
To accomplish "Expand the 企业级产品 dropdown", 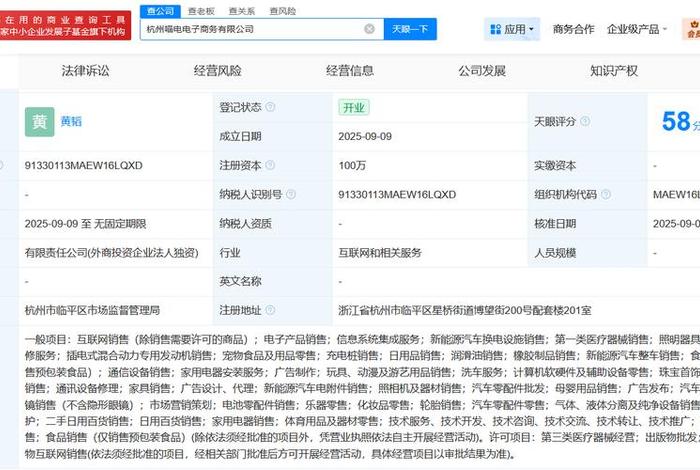I will 637,29.
